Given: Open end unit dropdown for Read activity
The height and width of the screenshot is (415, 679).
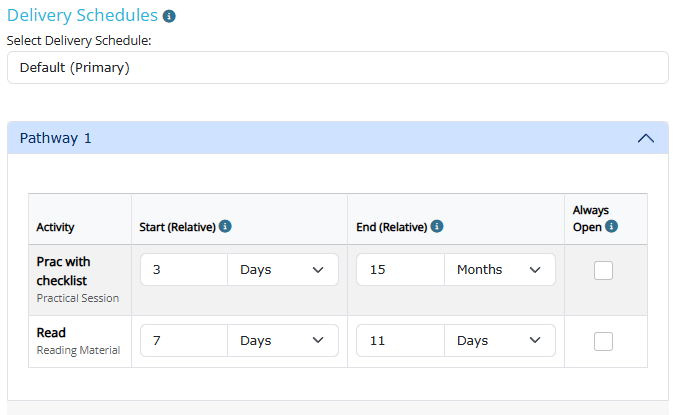Looking at the screenshot, I should coord(499,341).
